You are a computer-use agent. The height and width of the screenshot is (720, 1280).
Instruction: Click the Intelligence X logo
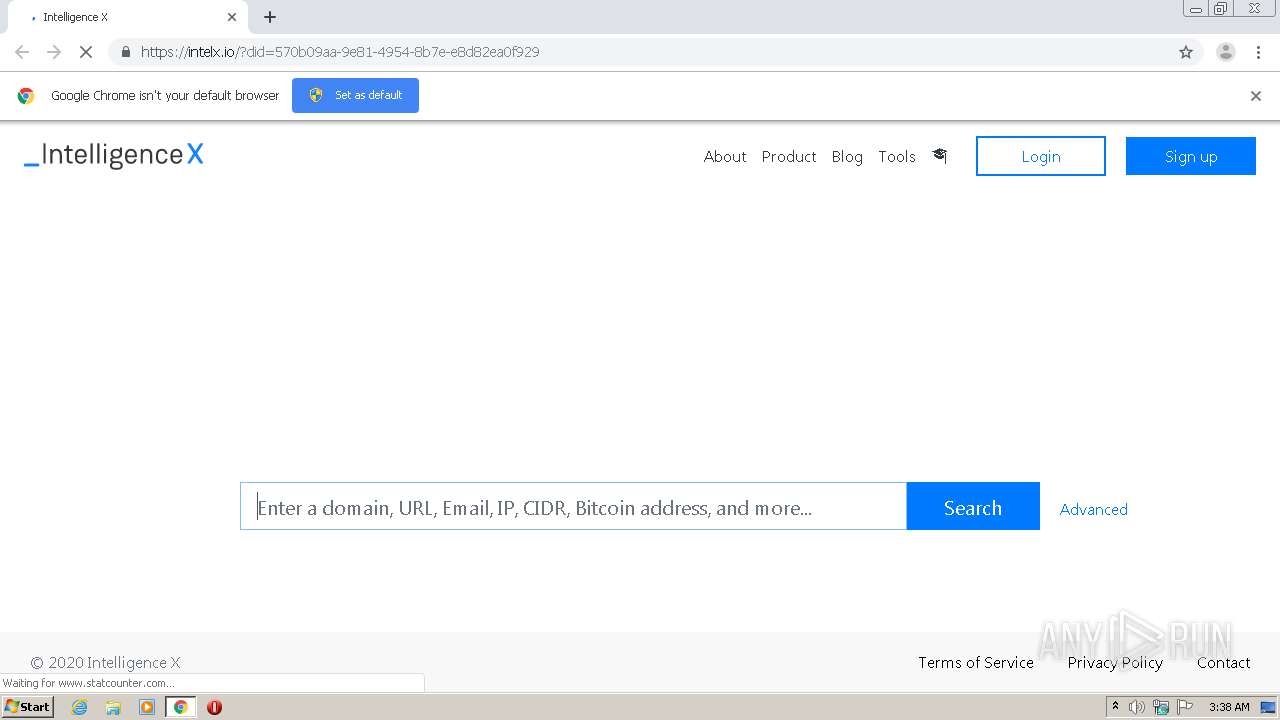[114, 155]
